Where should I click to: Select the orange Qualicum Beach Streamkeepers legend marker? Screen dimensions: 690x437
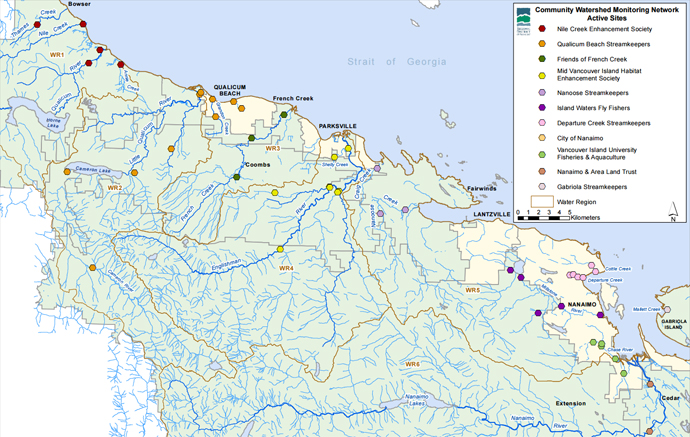click(x=542, y=44)
